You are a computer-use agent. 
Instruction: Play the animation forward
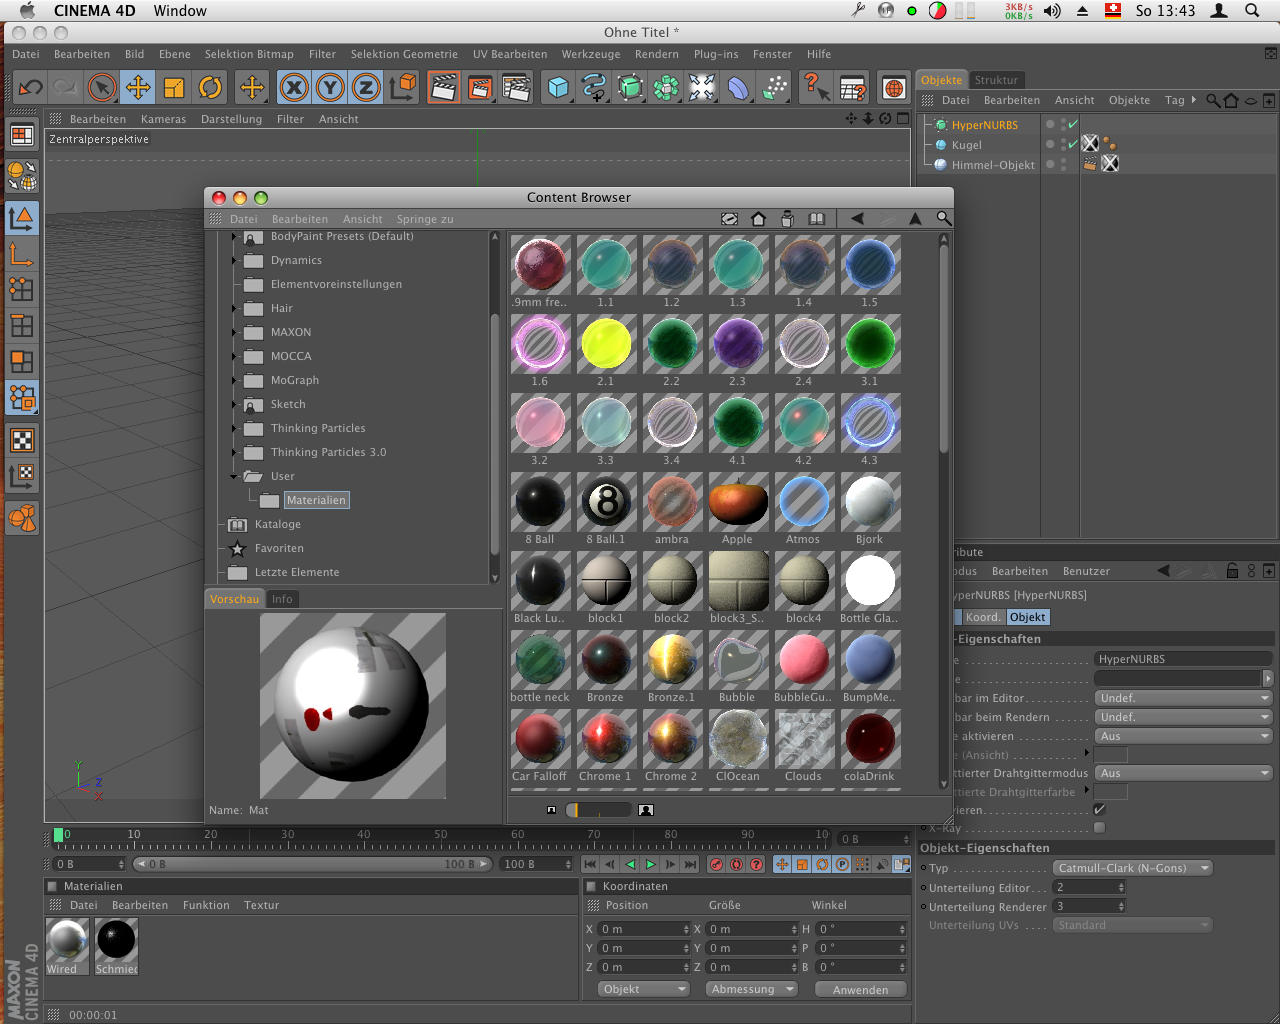click(650, 864)
